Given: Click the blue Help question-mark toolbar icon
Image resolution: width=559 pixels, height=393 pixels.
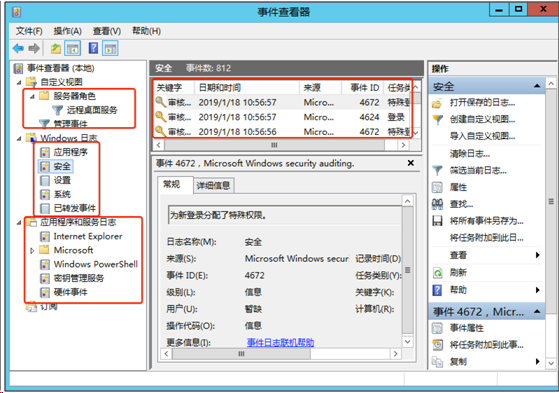Looking at the screenshot, I should tap(93, 48).
